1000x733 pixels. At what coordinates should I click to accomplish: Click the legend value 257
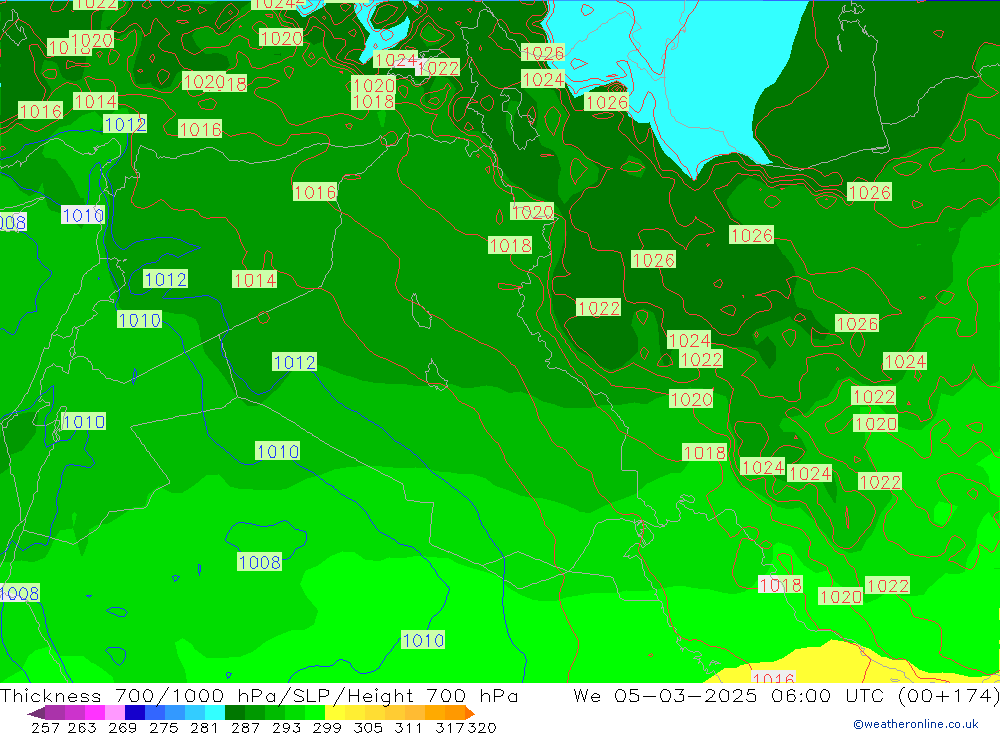[45, 727]
